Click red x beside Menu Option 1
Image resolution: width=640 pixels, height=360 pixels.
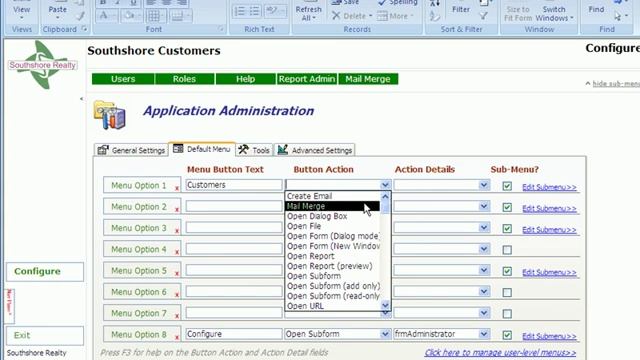click(177, 189)
